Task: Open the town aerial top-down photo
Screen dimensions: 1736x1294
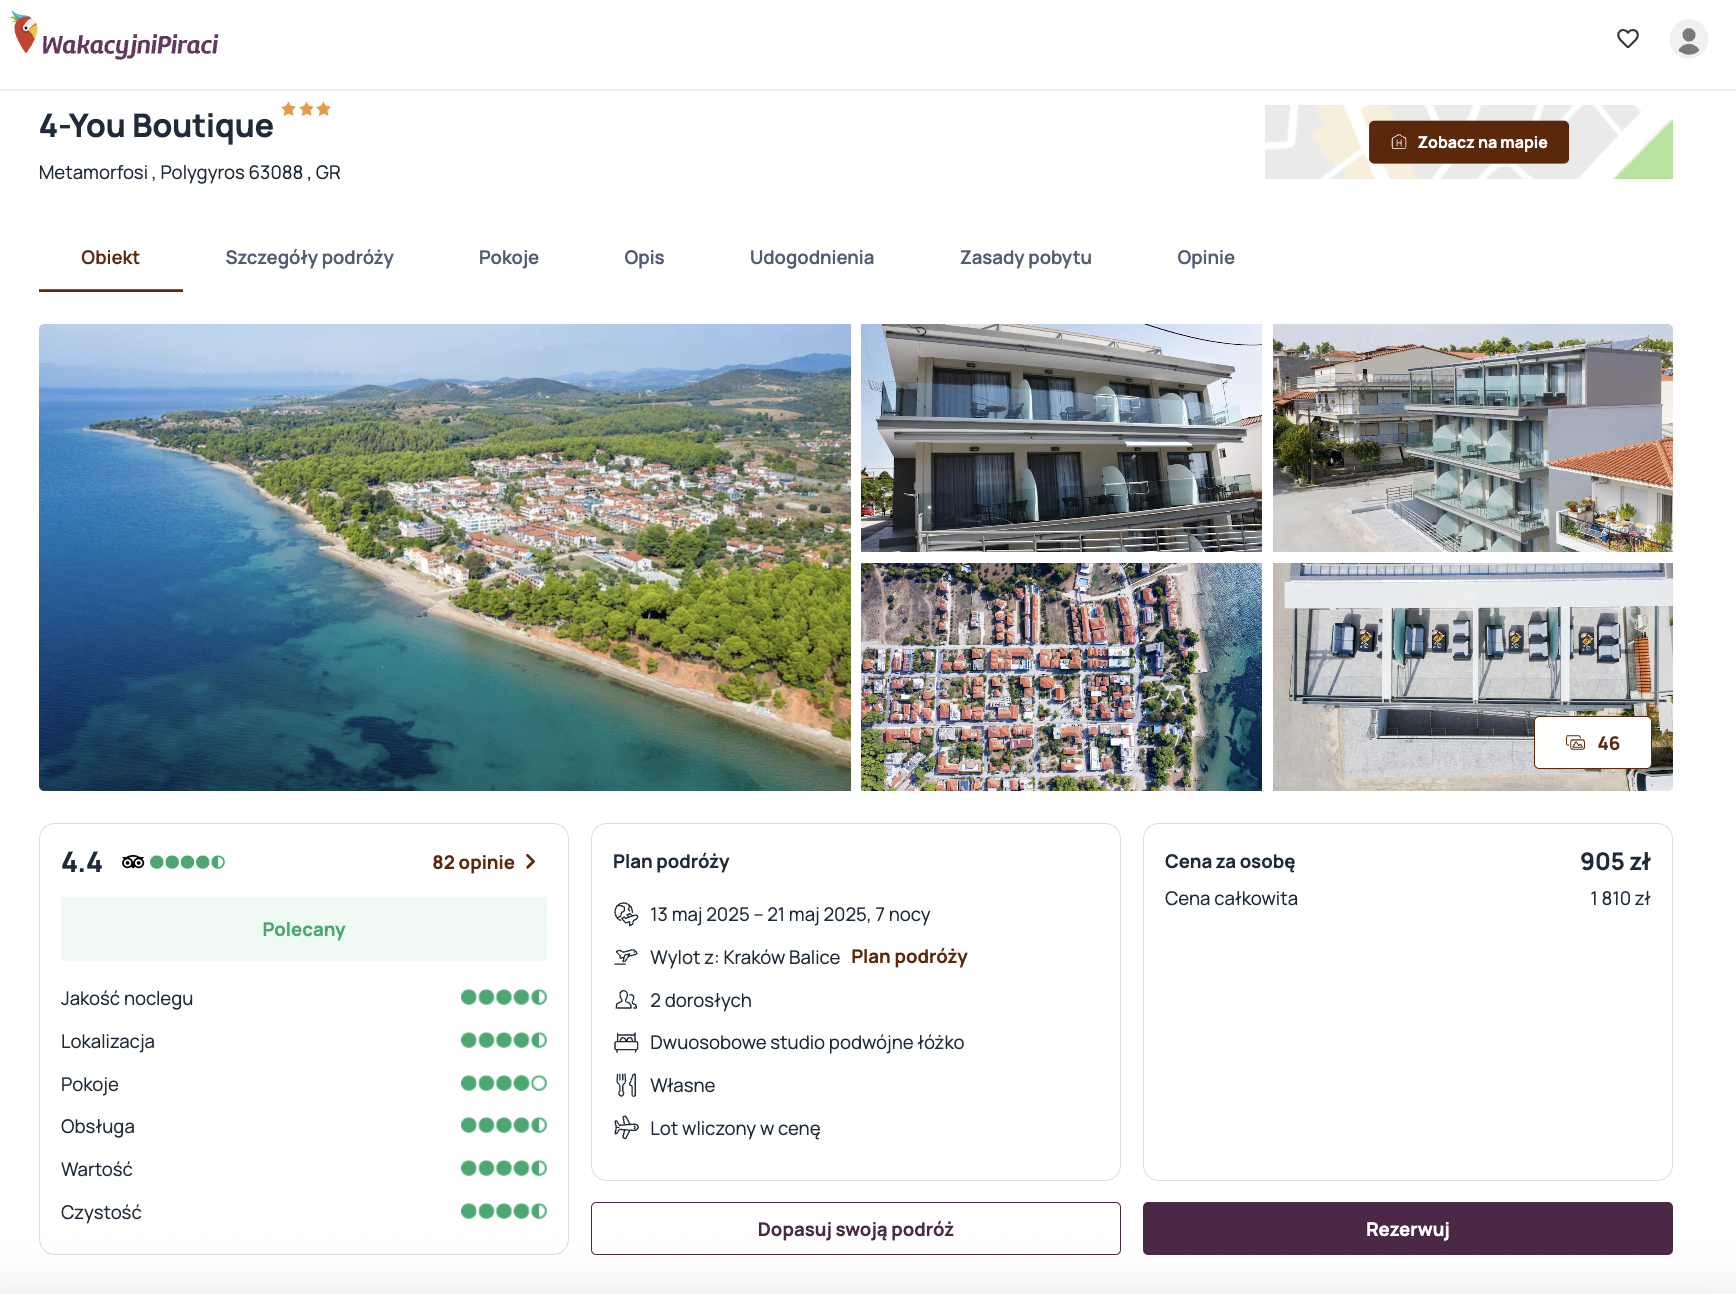Action: (x=1061, y=677)
